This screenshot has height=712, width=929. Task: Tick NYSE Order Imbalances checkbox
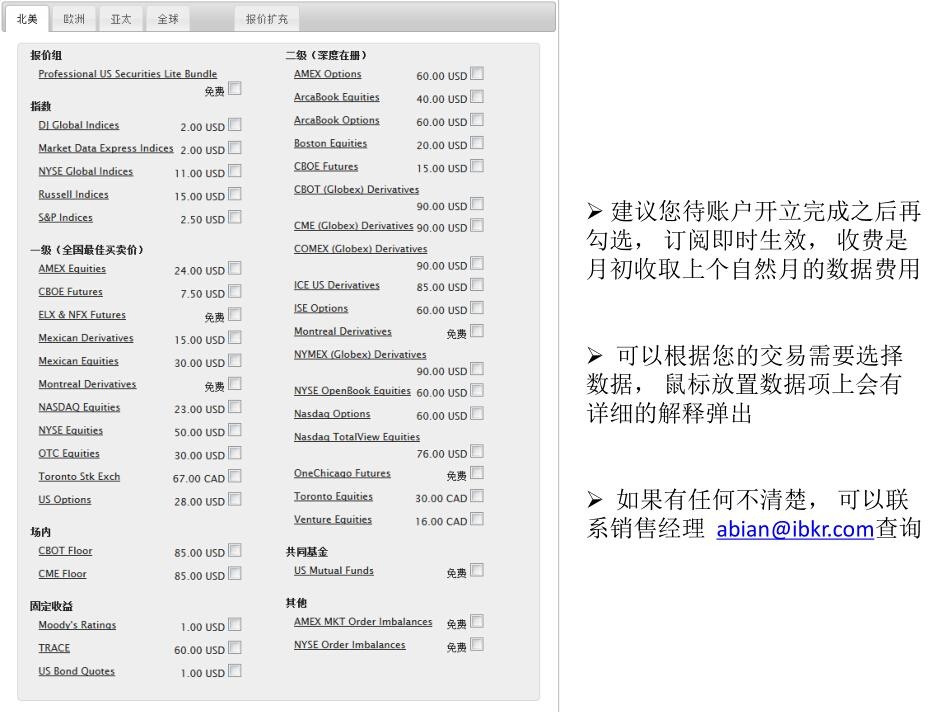click(477, 643)
